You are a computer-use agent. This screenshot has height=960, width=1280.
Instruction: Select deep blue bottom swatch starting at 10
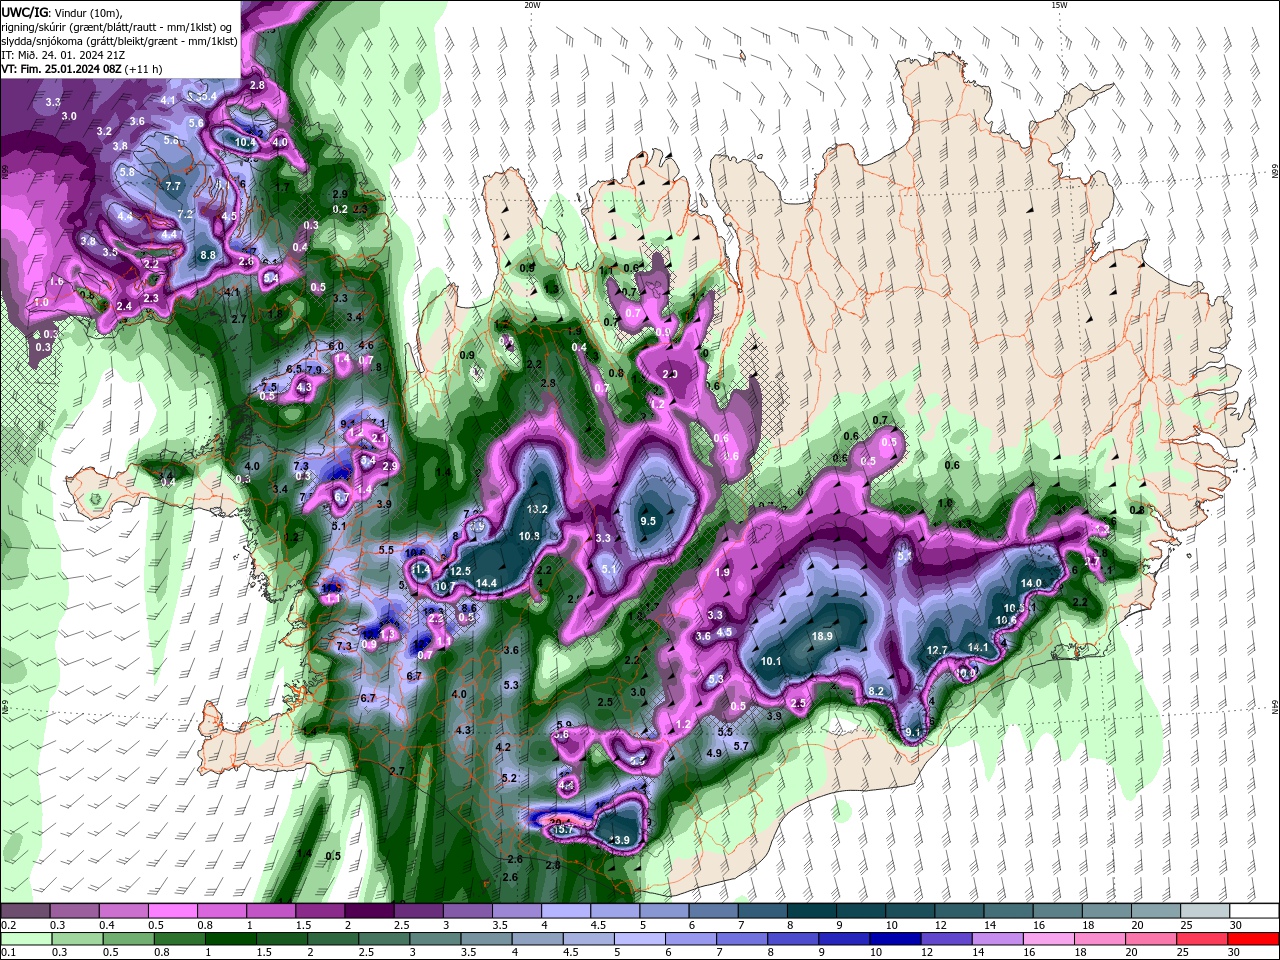(896, 939)
